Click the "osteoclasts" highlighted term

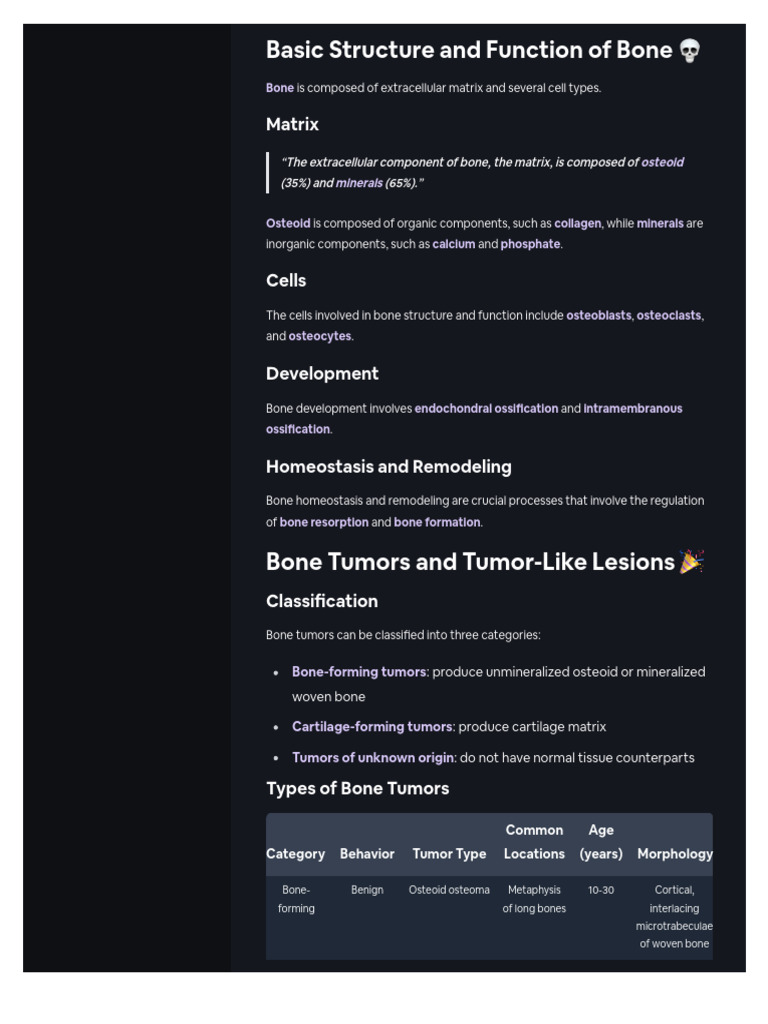coord(669,316)
